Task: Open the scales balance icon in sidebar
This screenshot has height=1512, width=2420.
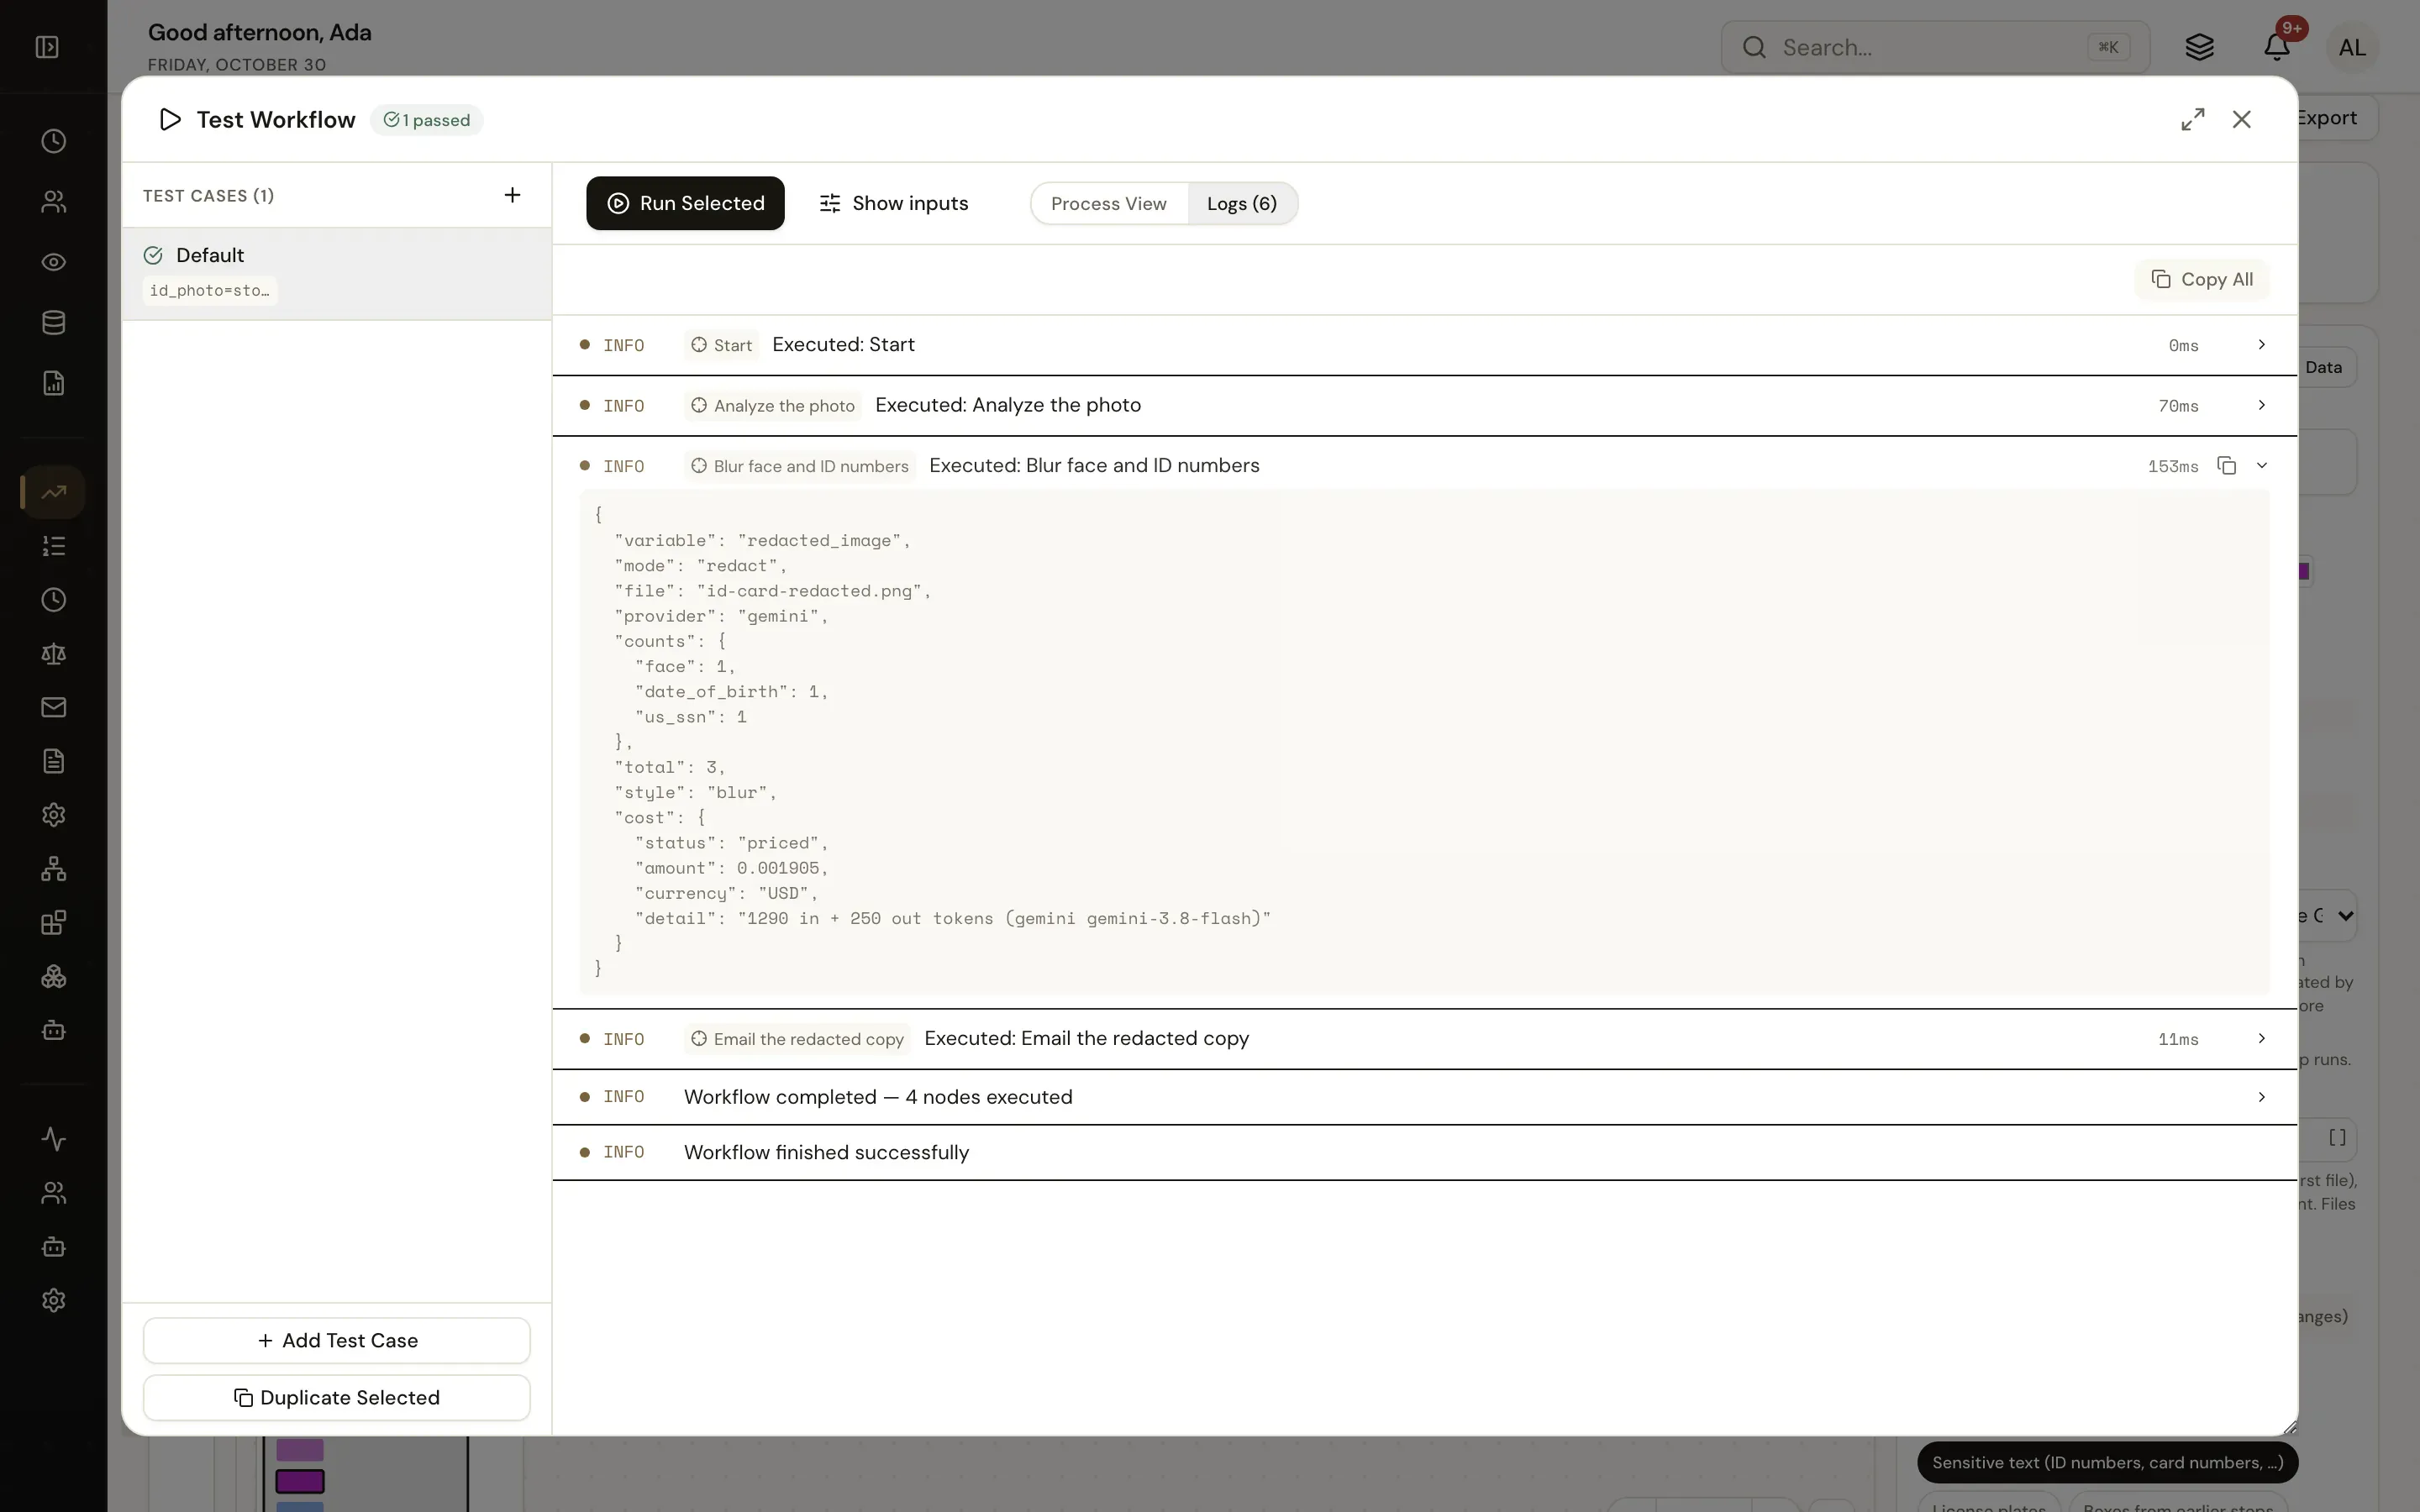Action: (54, 654)
